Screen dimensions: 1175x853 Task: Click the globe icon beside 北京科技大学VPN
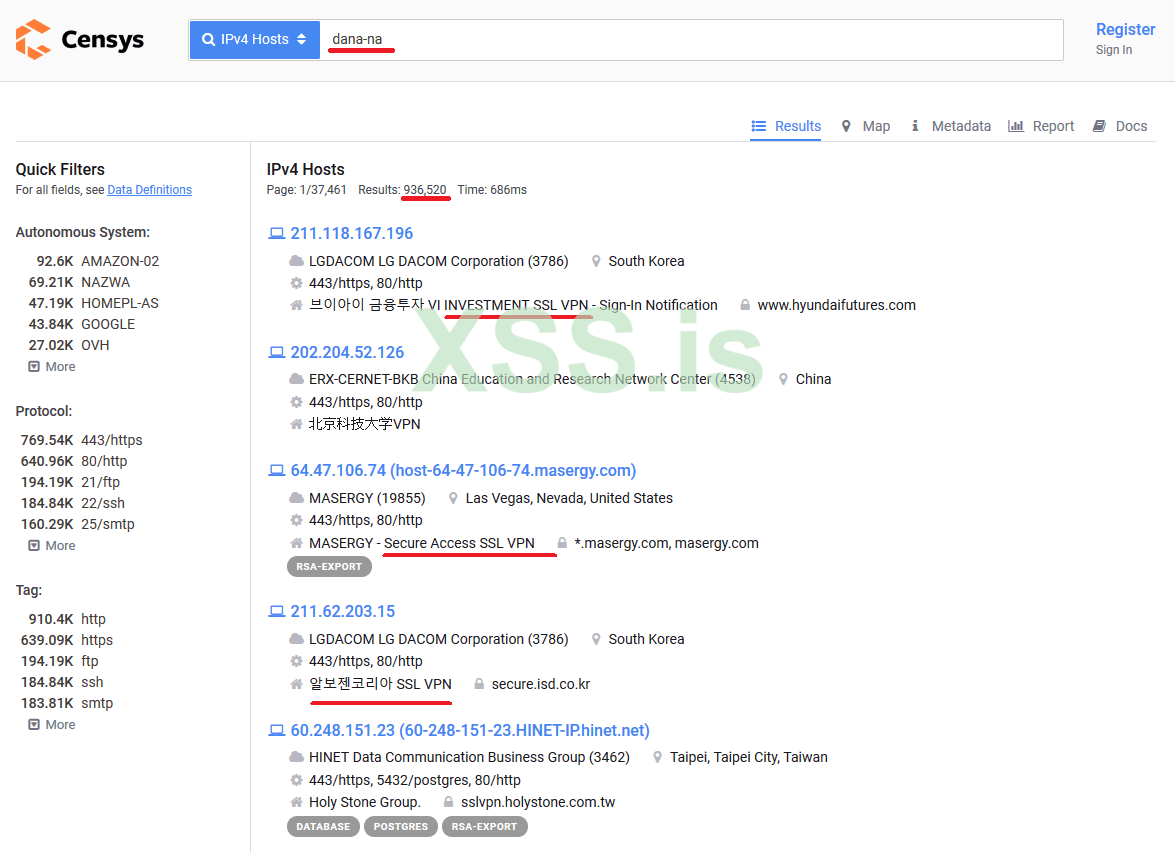click(x=296, y=424)
